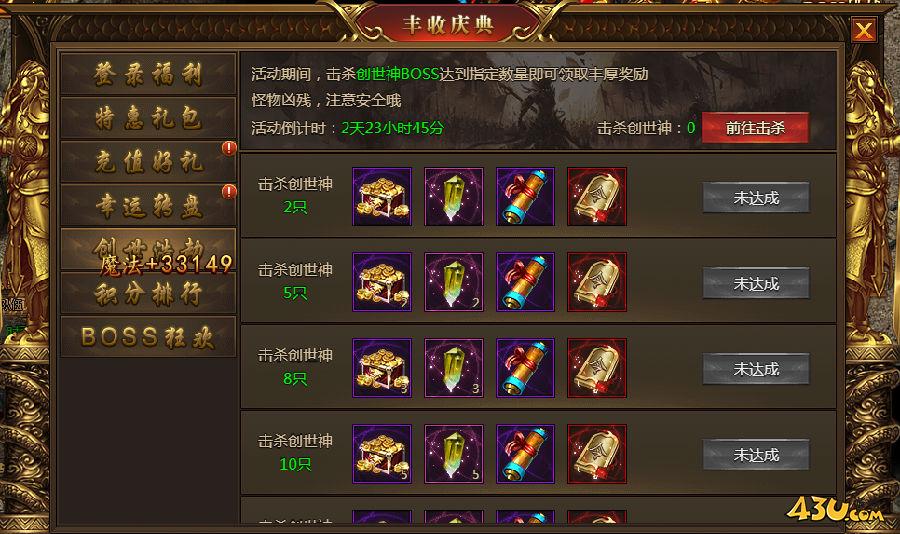Click 未达成 button for 8只 reward

pos(756,369)
